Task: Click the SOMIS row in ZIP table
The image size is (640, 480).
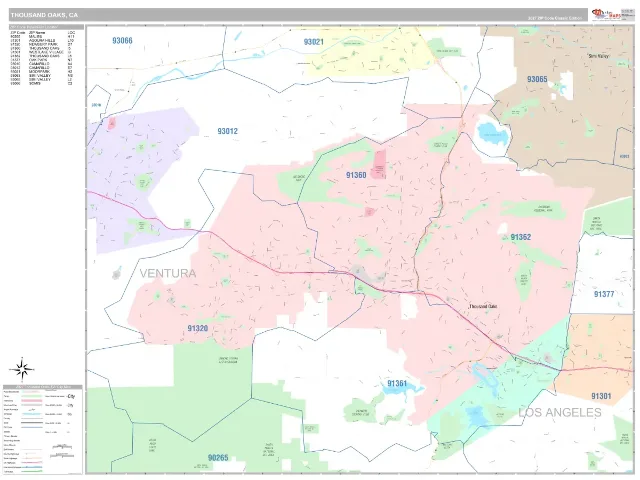Action: click(x=42, y=83)
